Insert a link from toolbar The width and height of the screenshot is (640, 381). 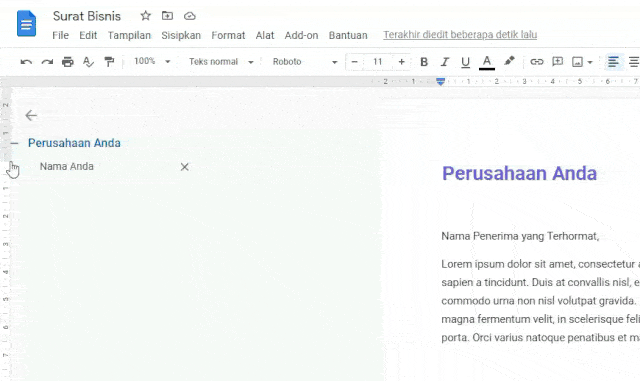(536, 62)
